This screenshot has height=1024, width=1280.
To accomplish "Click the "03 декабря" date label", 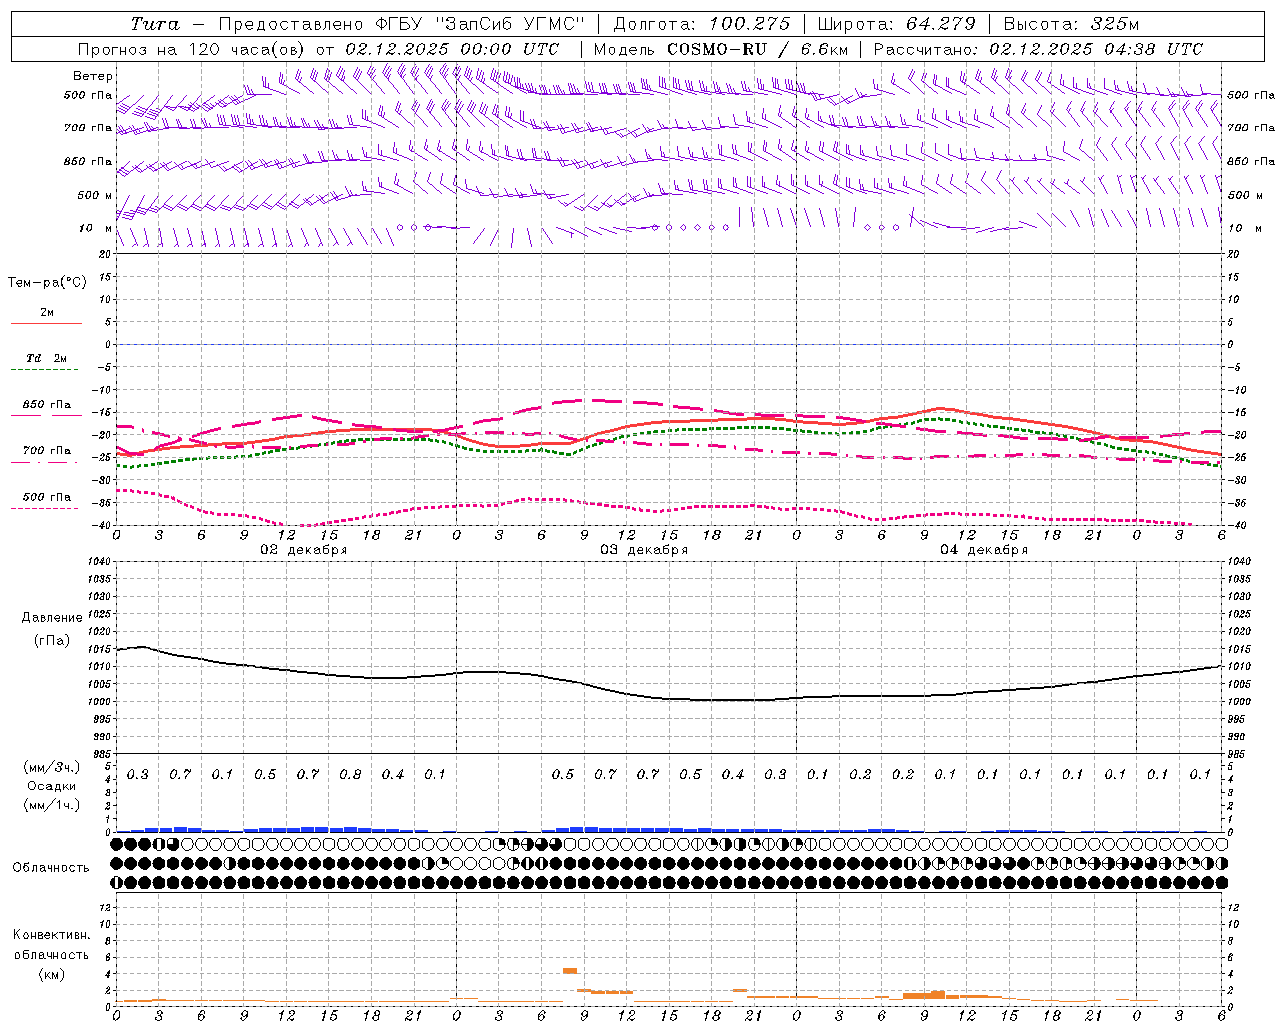I will (x=644, y=550).
